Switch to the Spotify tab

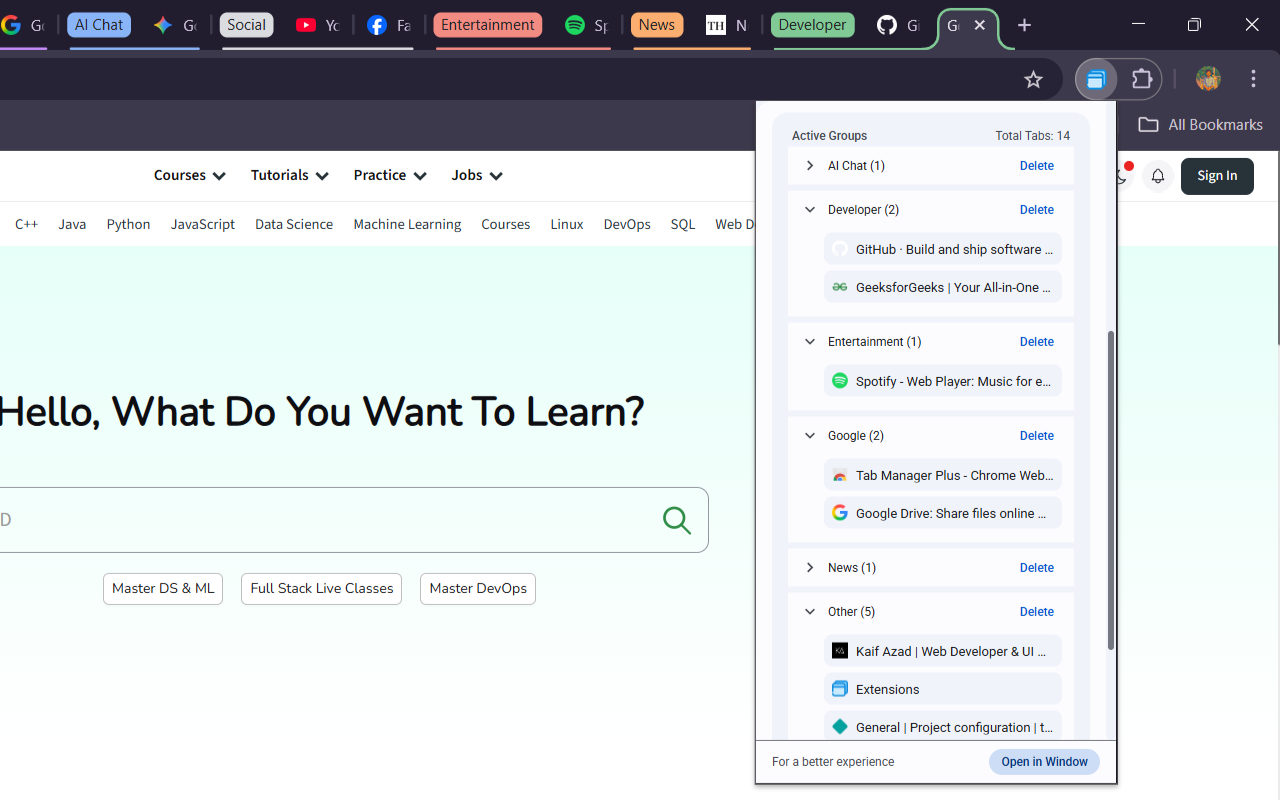click(x=586, y=25)
